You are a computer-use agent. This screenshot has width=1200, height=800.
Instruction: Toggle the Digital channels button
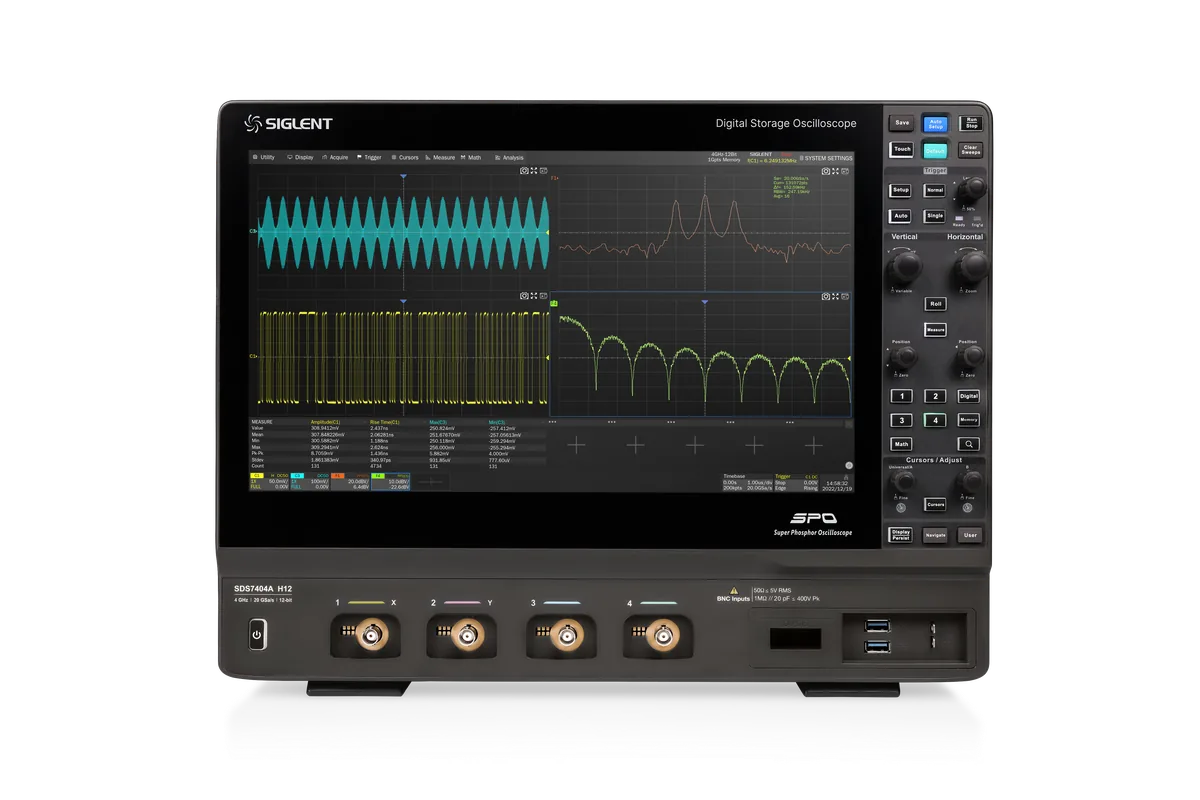969,396
